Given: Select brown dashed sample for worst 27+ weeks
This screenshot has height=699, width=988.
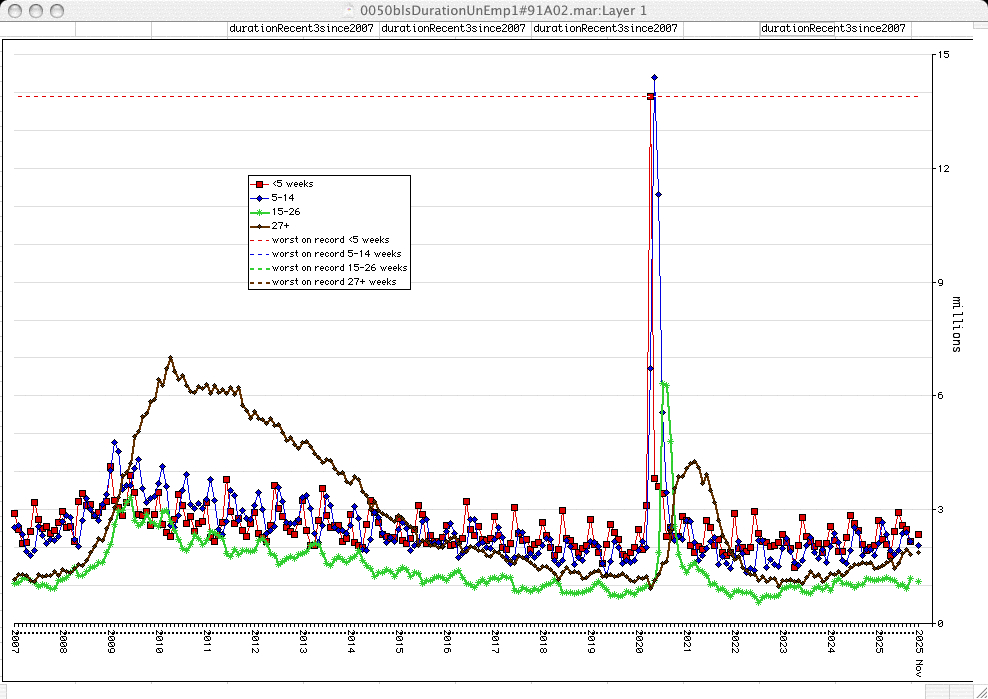Looking at the screenshot, I should click(x=260, y=282).
